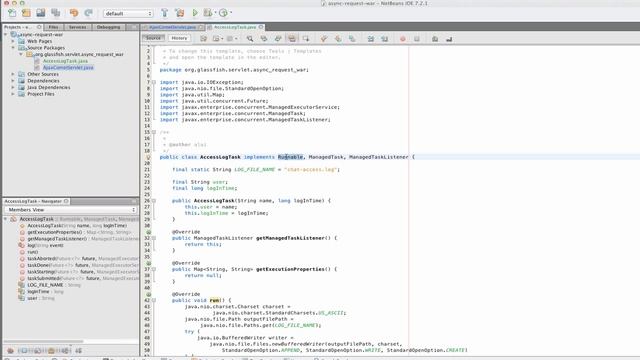Run the project with green play icon
This screenshot has width=640, height=360.
point(195,13)
